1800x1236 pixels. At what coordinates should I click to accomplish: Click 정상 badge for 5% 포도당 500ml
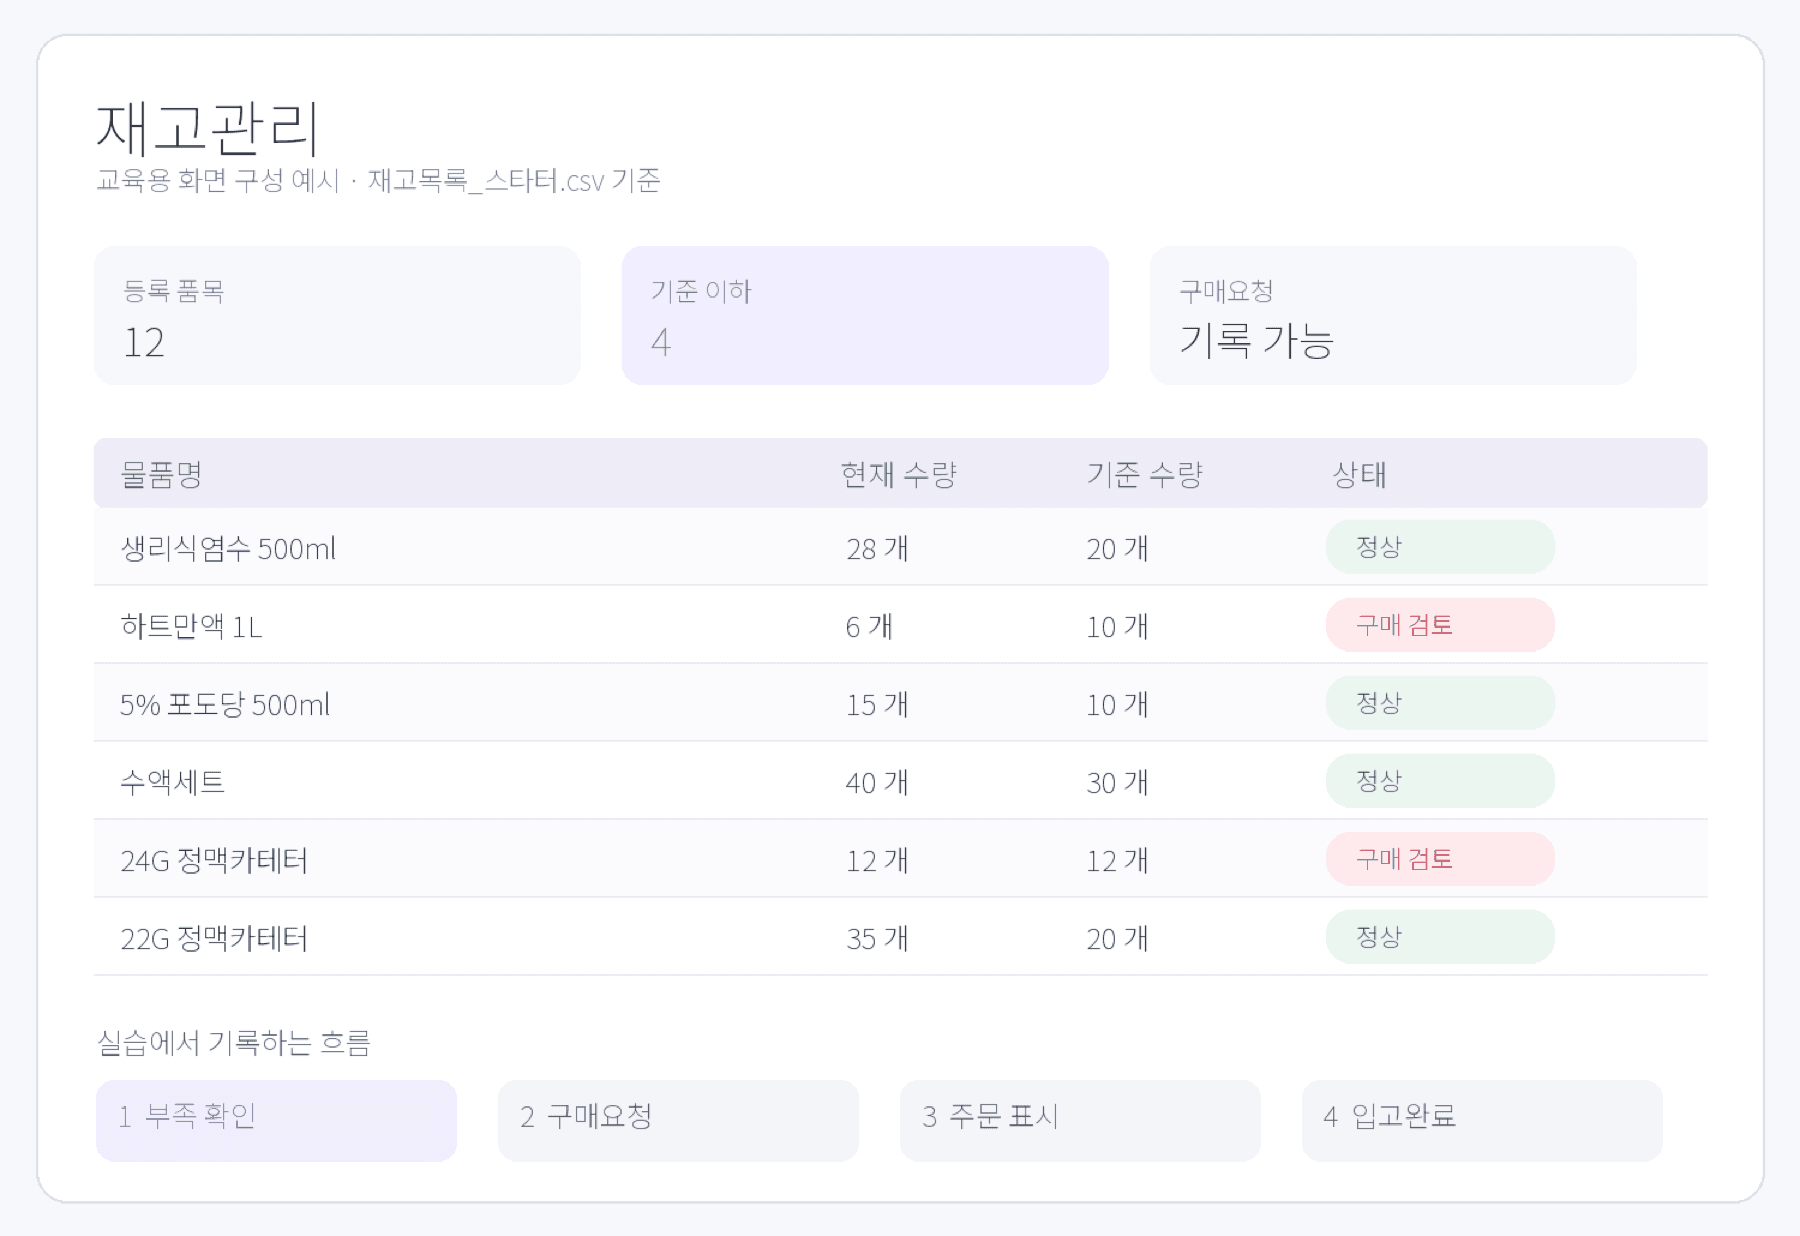(x=1440, y=703)
